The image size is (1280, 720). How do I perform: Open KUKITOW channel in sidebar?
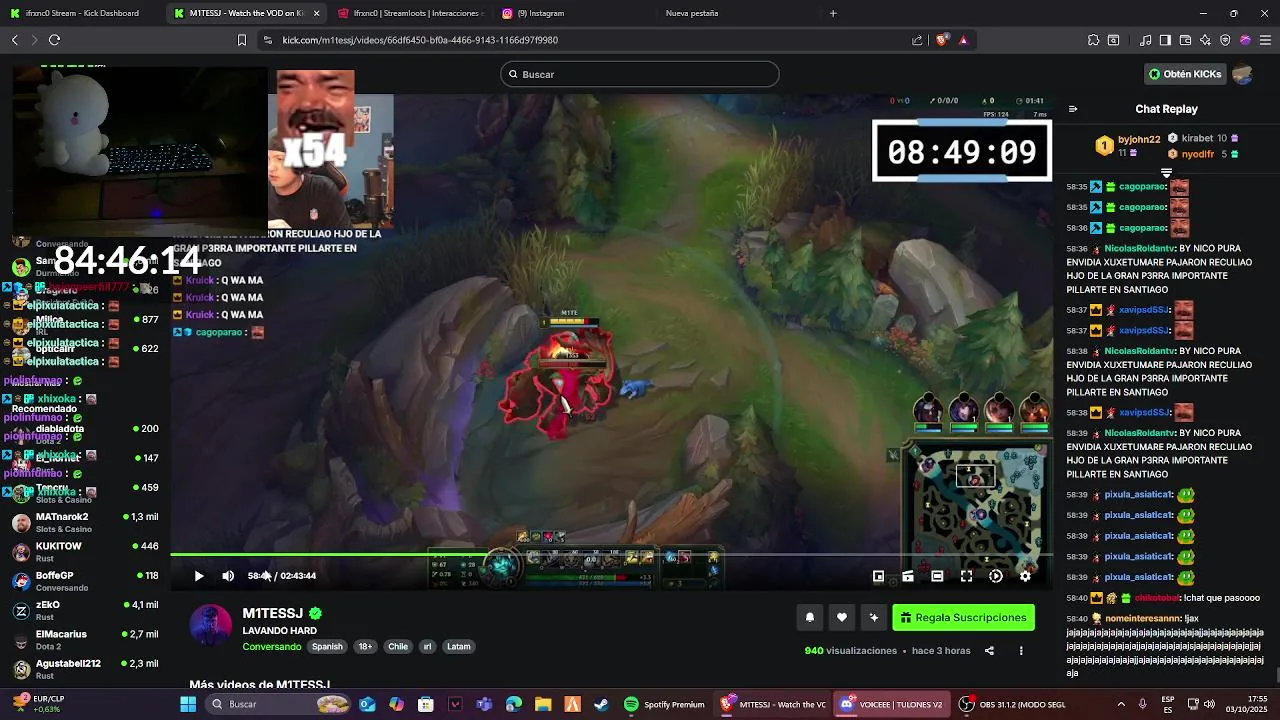pyautogui.click(x=85, y=551)
